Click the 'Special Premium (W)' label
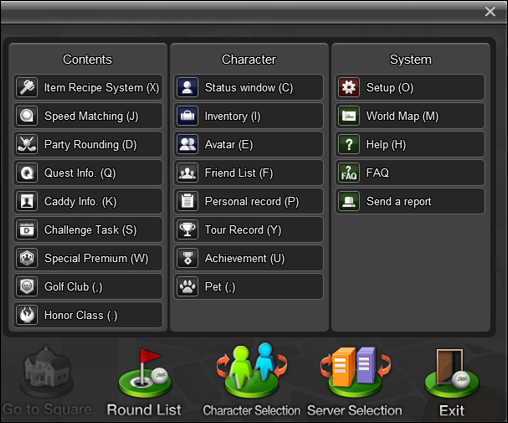The width and height of the screenshot is (508, 423). 96,258
